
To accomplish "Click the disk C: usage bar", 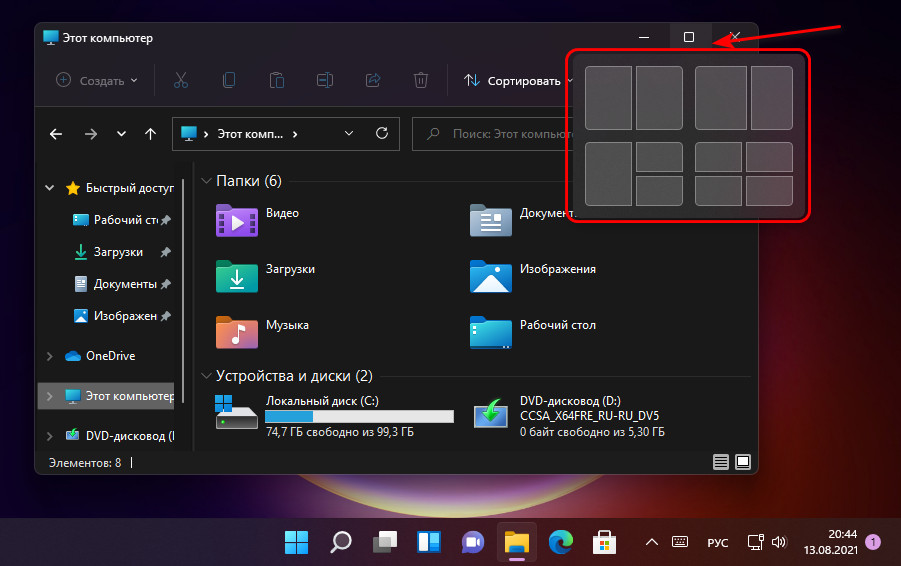I will pyautogui.click(x=360, y=416).
